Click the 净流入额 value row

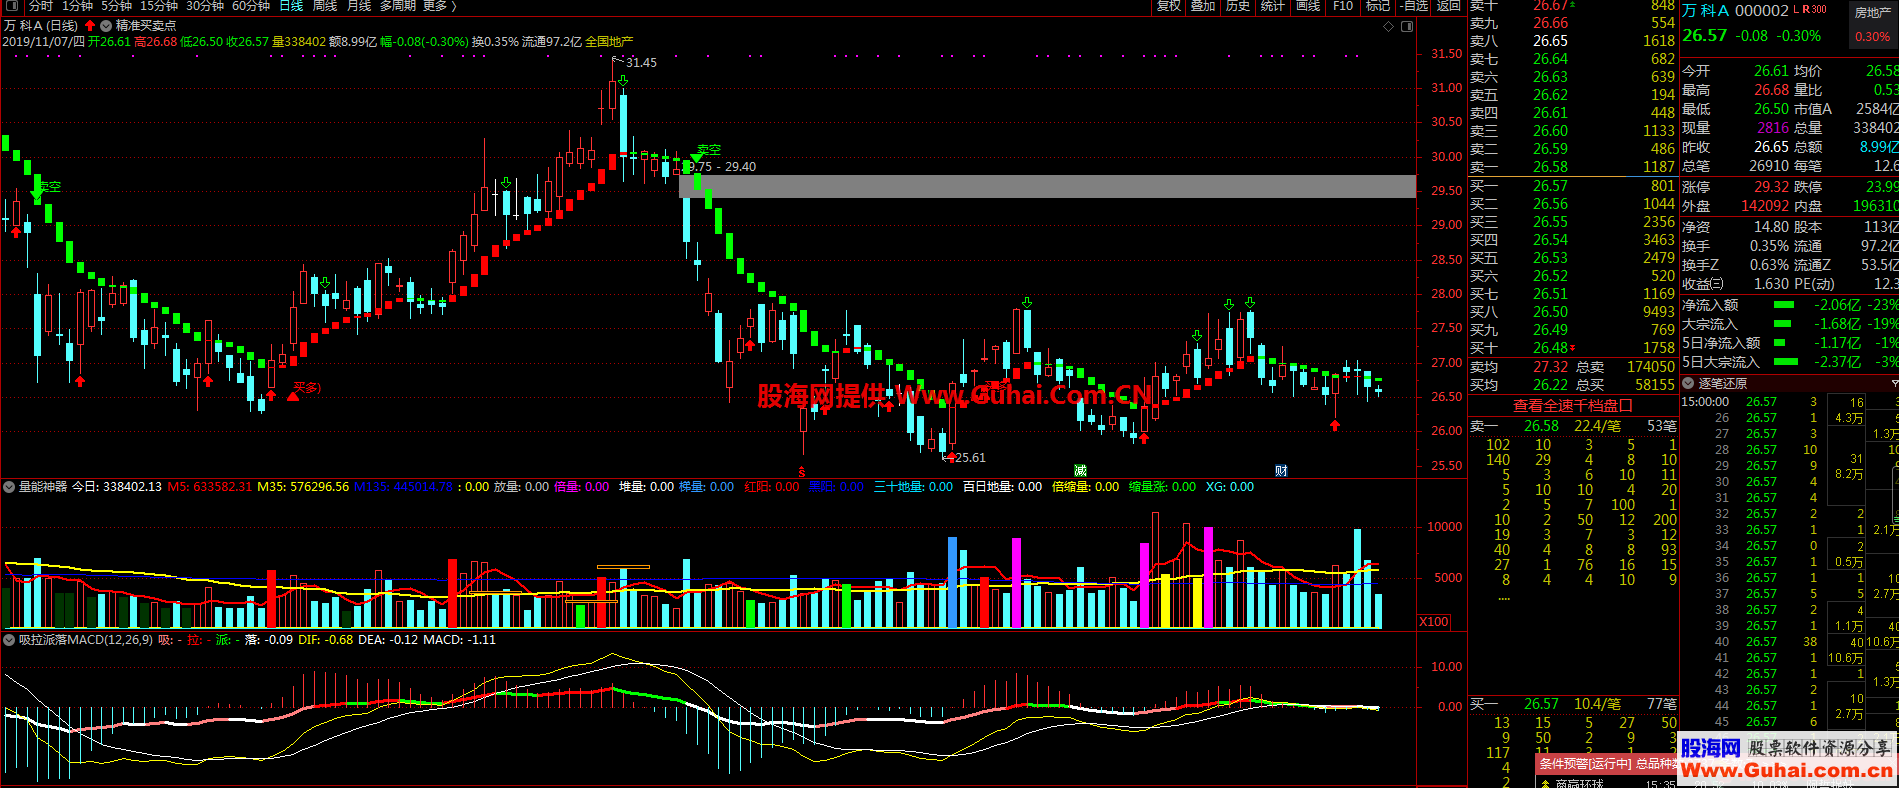coord(1789,305)
